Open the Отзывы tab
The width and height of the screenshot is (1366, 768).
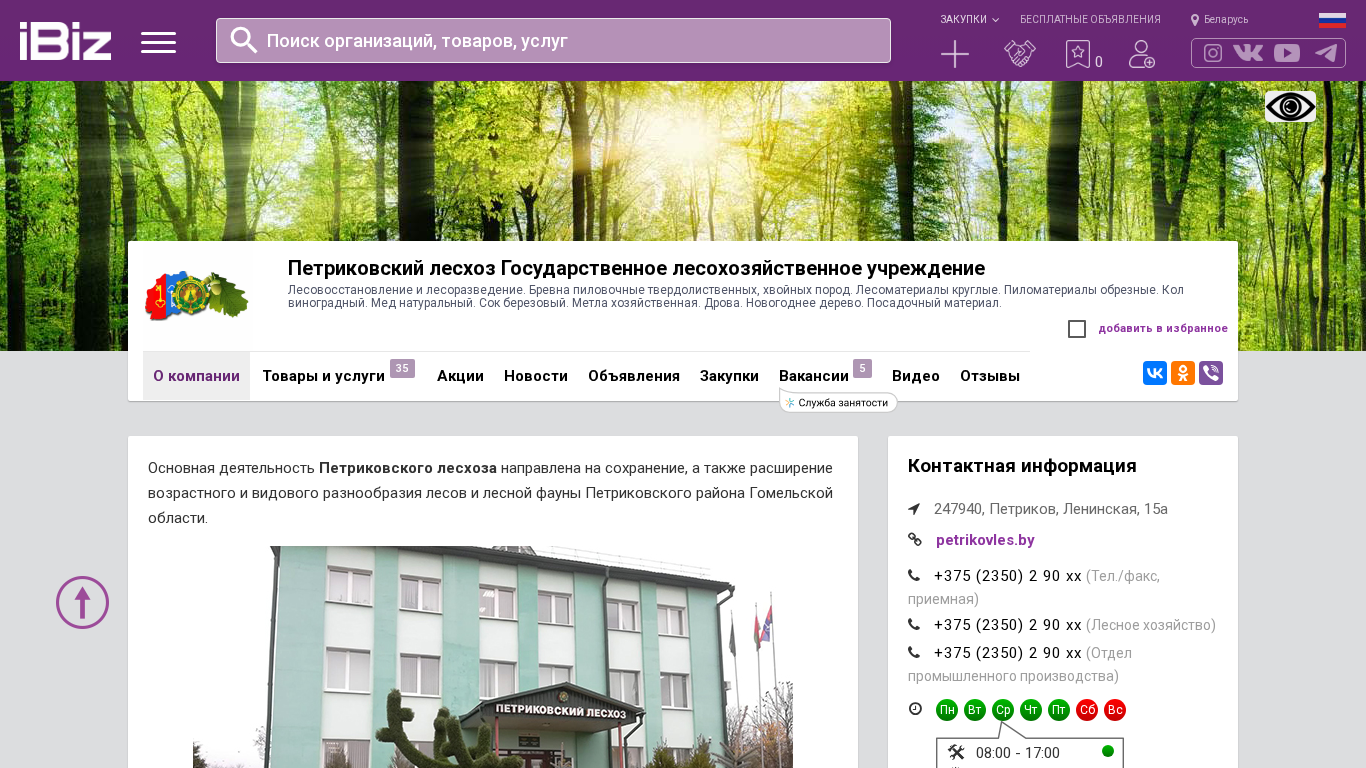(x=990, y=376)
